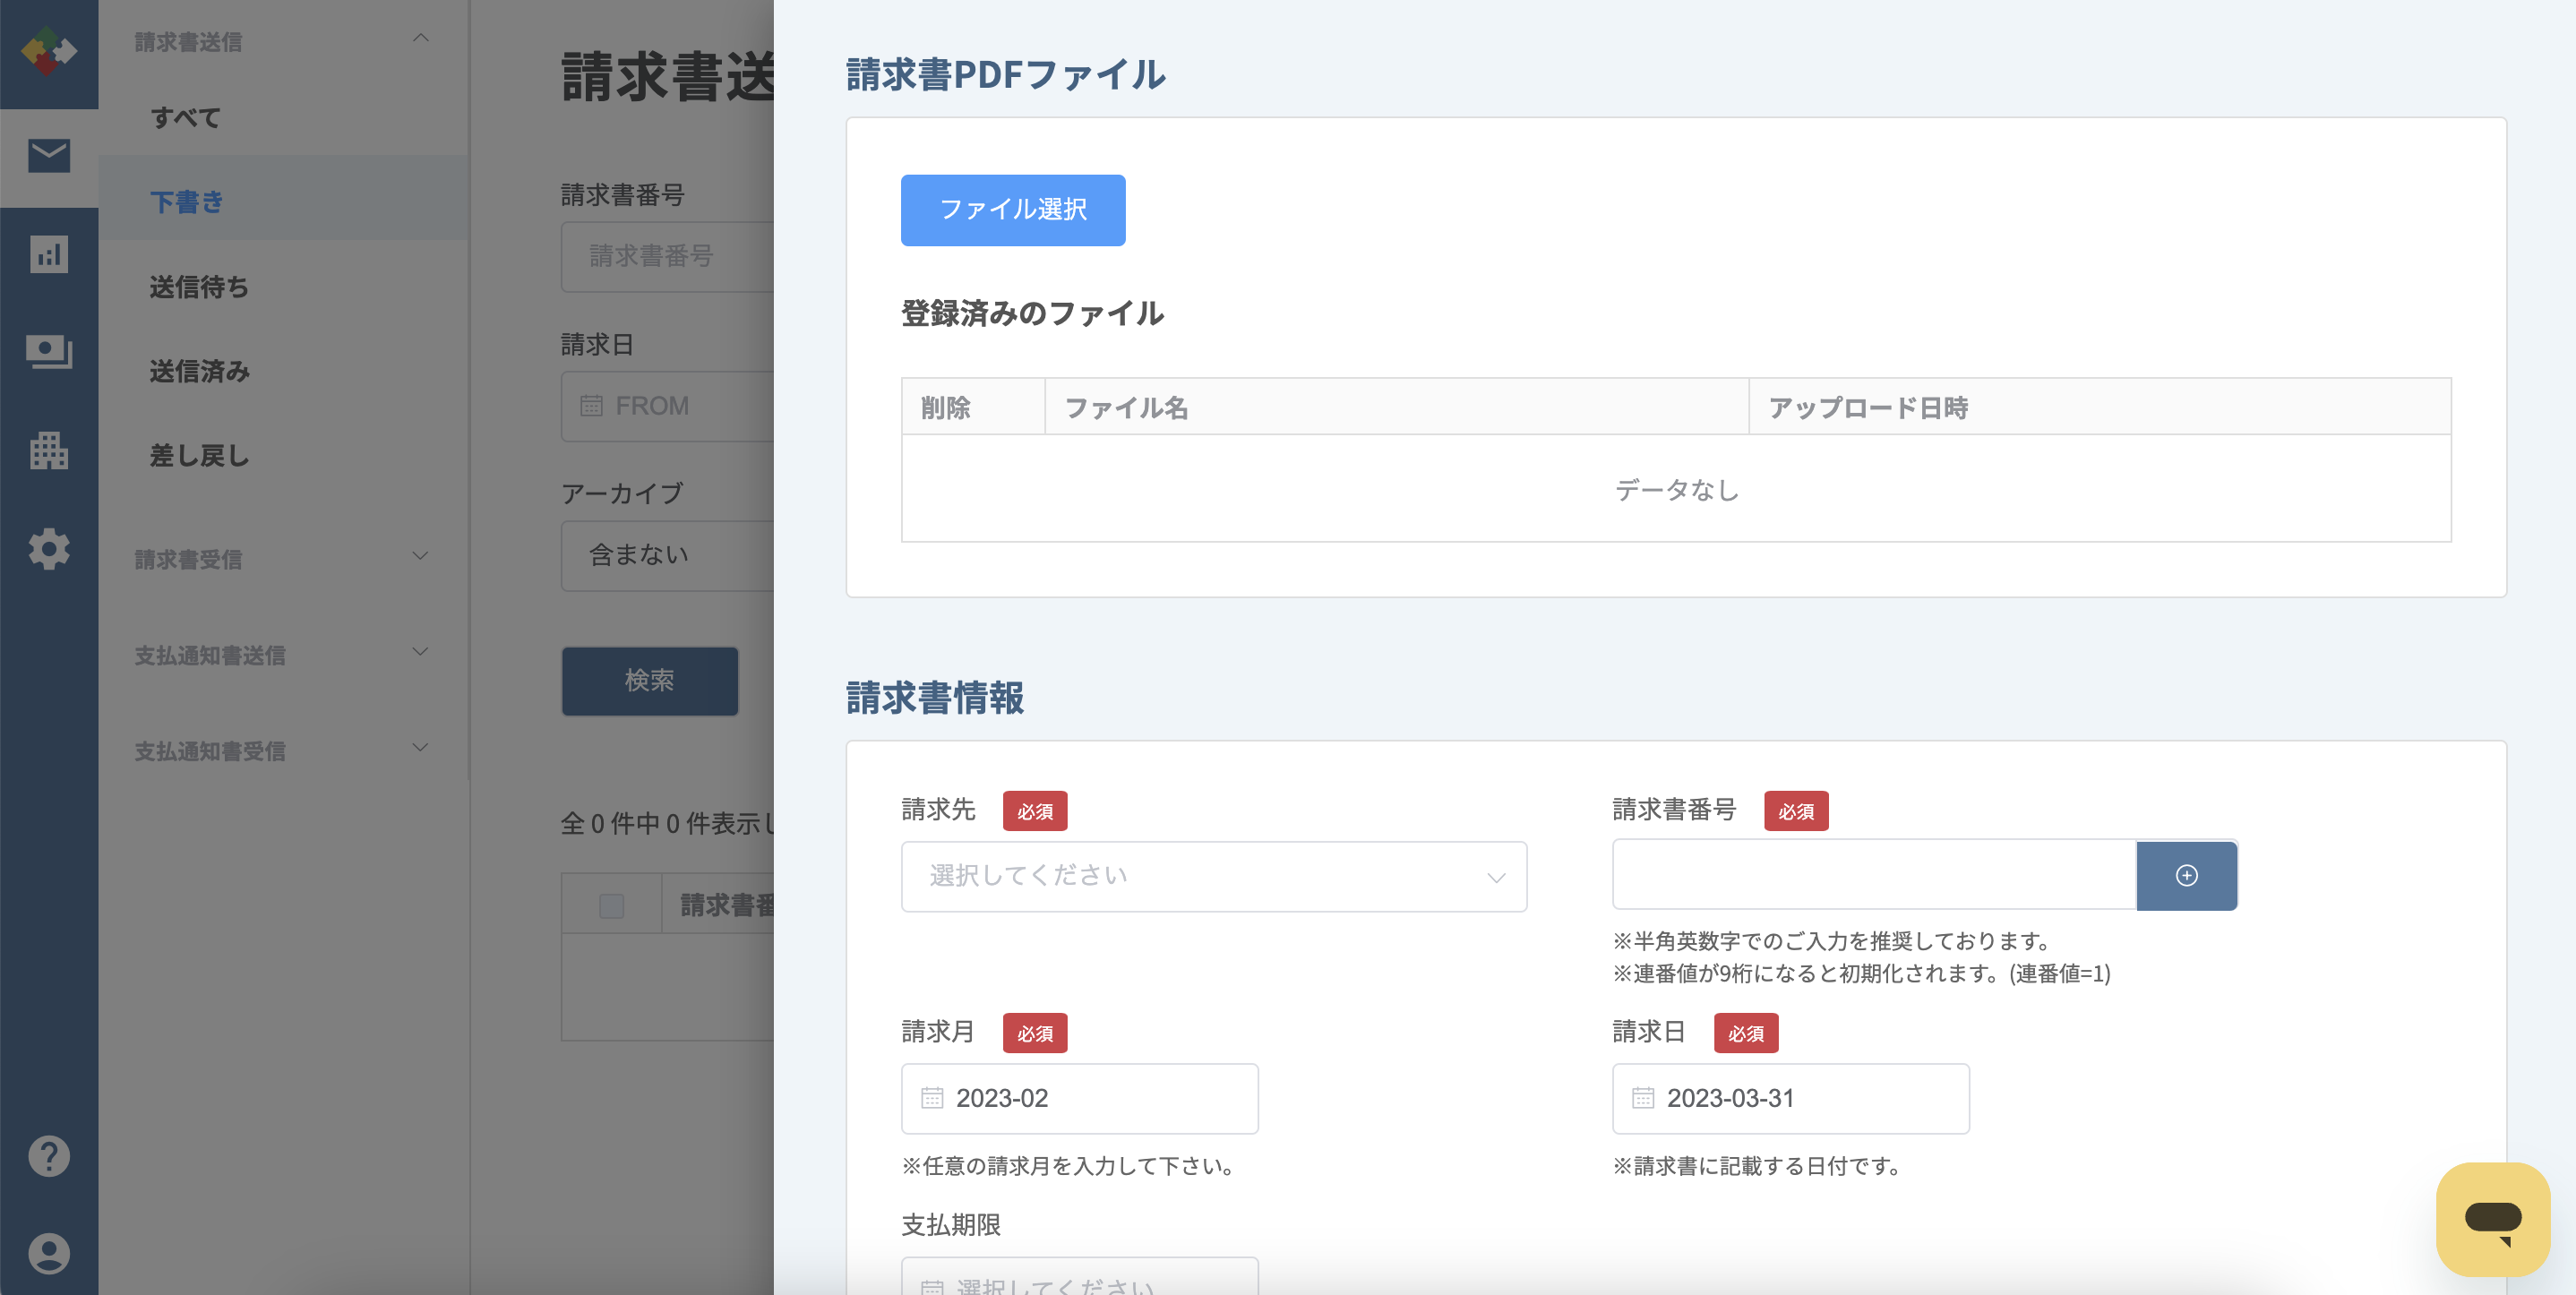This screenshot has width=2576, height=1295.
Task: Select 送信済み in the sidebar
Action: pos(284,371)
